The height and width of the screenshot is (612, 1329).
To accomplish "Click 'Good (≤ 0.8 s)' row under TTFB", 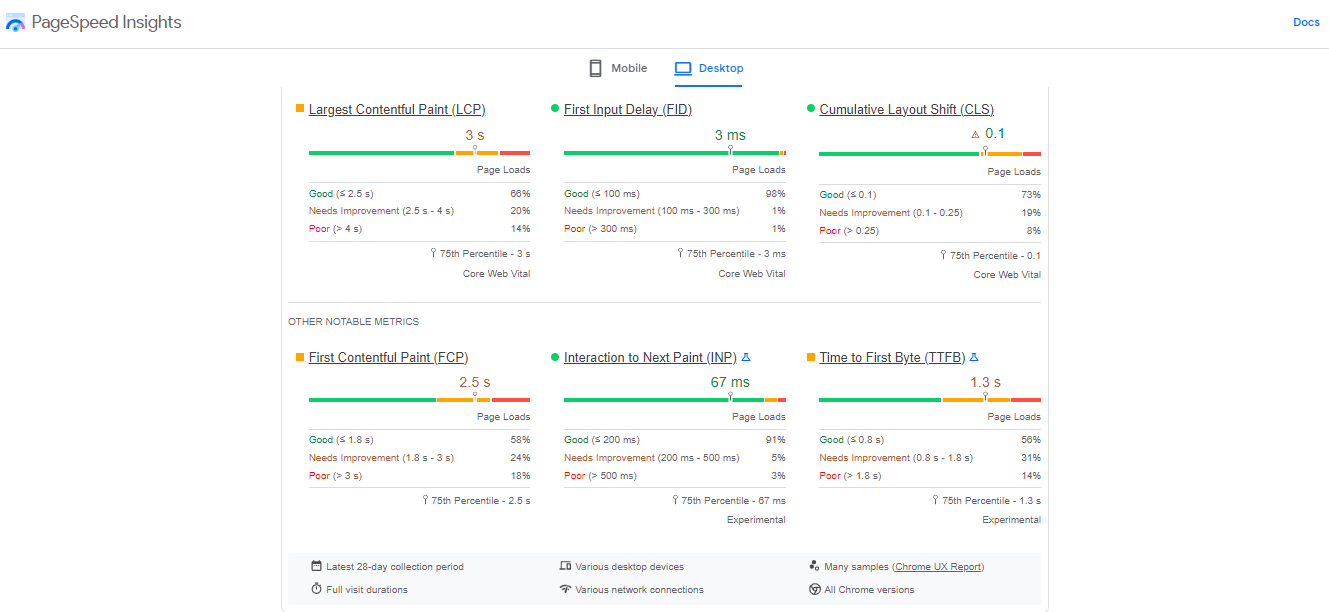I will [x=930, y=440].
